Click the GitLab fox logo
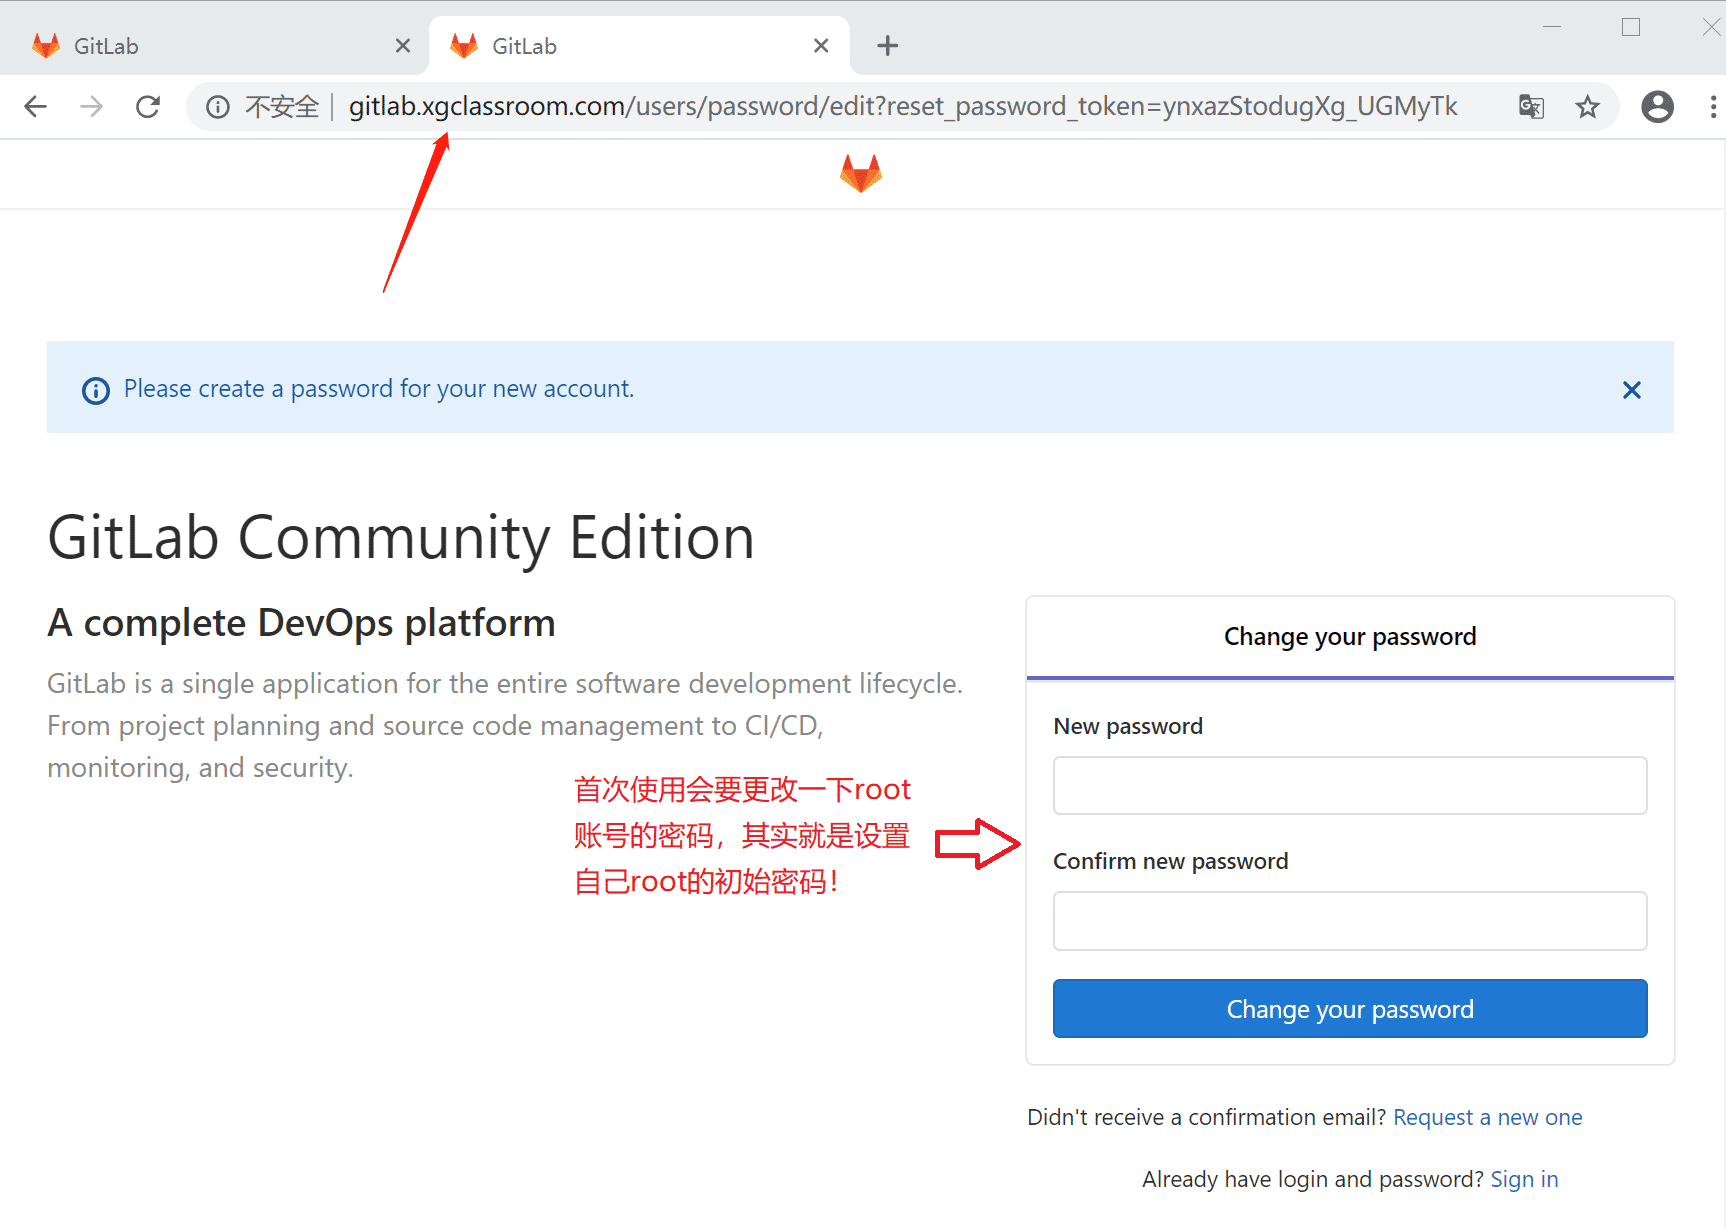Image resolution: width=1726 pixels, height=1229 pixels. click(862, 173)
